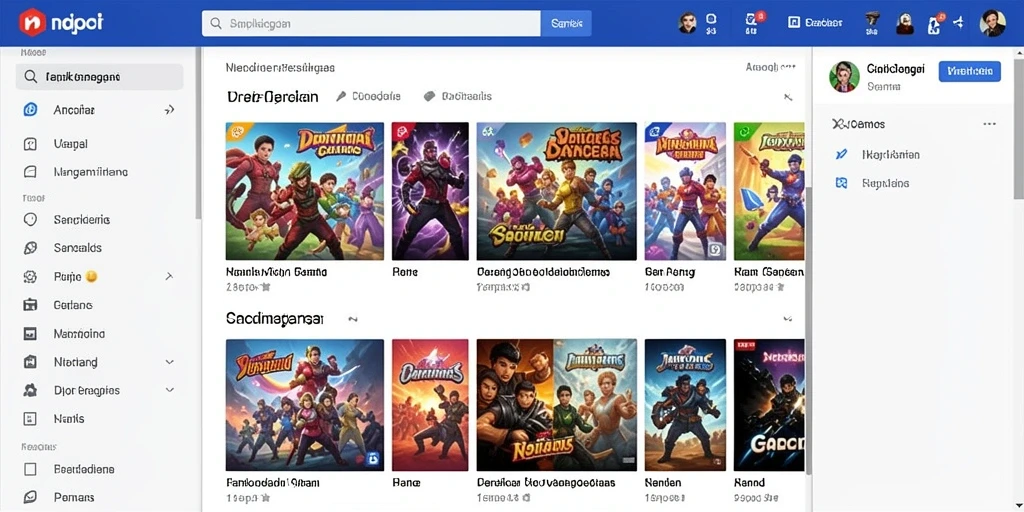Open the purple Rone game thumbnail
1024x512 pixels.
[x=430, y=191]
